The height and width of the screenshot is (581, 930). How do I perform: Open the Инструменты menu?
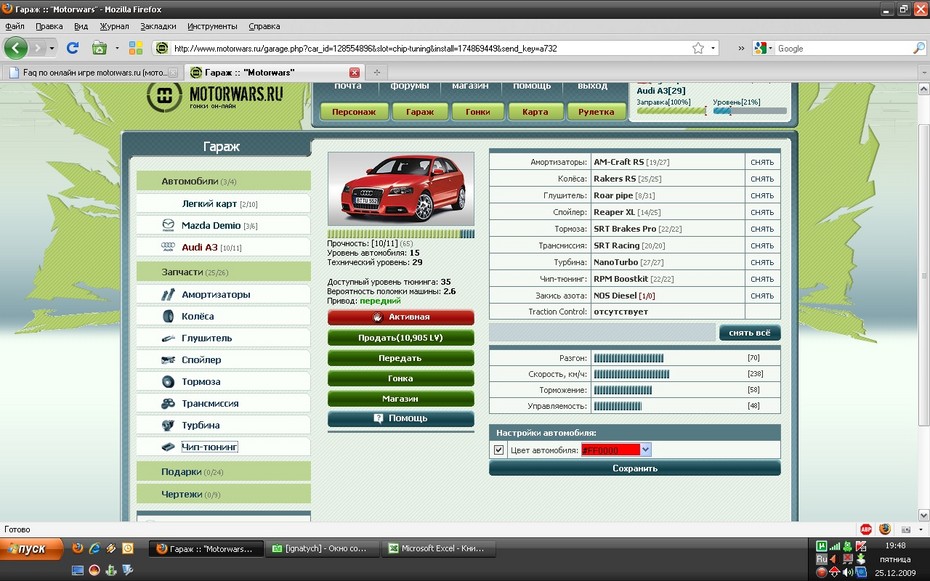point(212,26)
